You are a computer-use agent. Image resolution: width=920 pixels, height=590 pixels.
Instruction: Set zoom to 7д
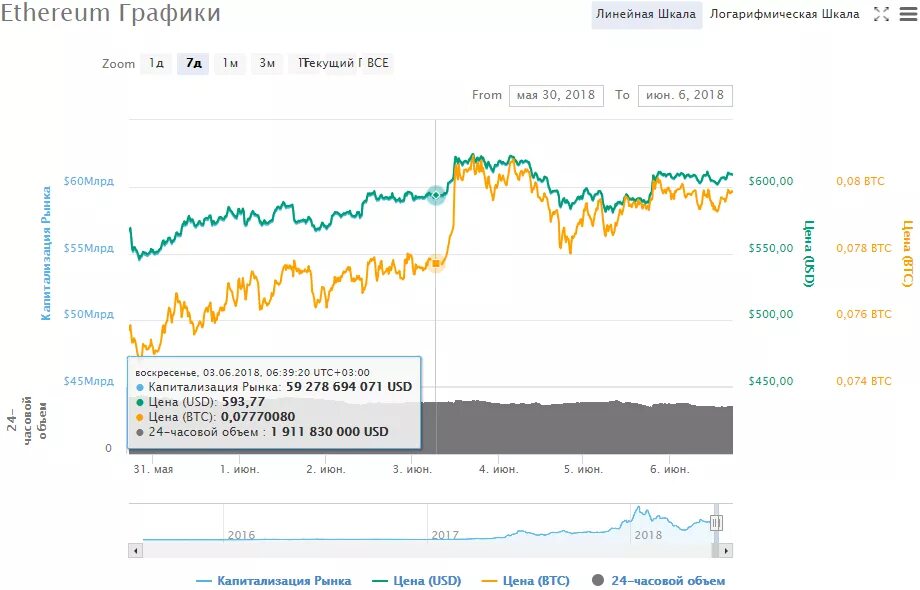194,63
